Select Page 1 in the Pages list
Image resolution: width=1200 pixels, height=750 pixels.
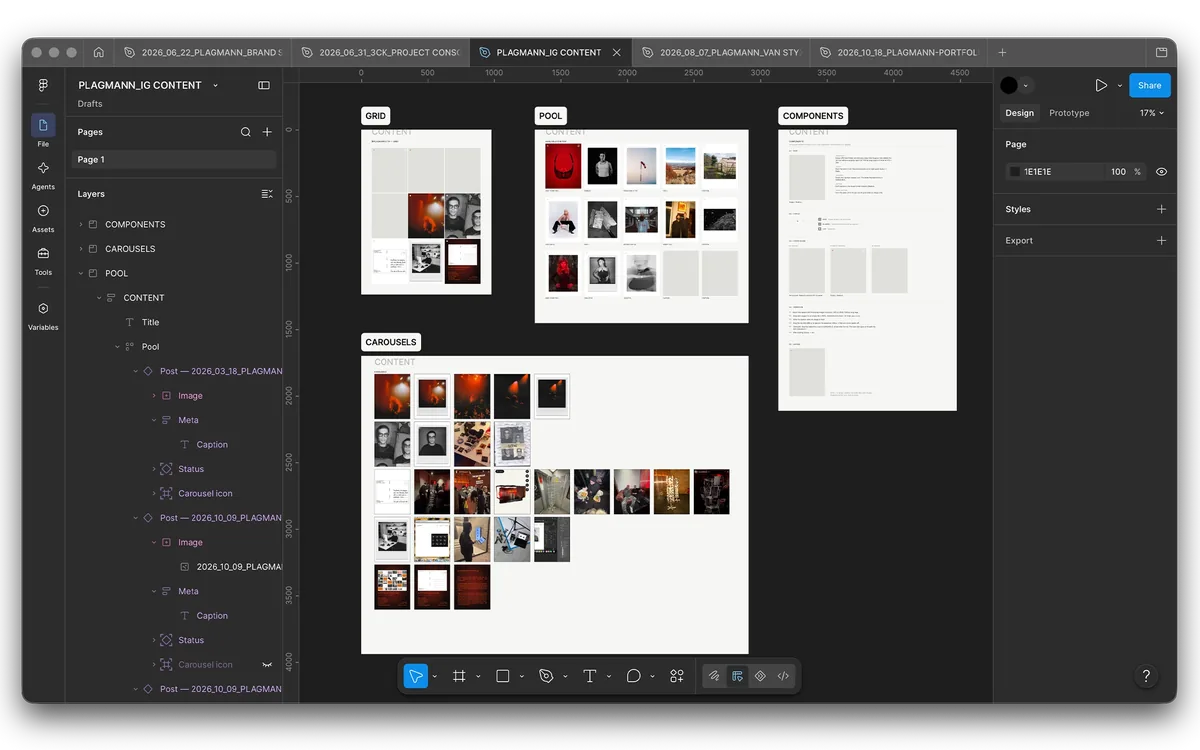coord(175,160)
